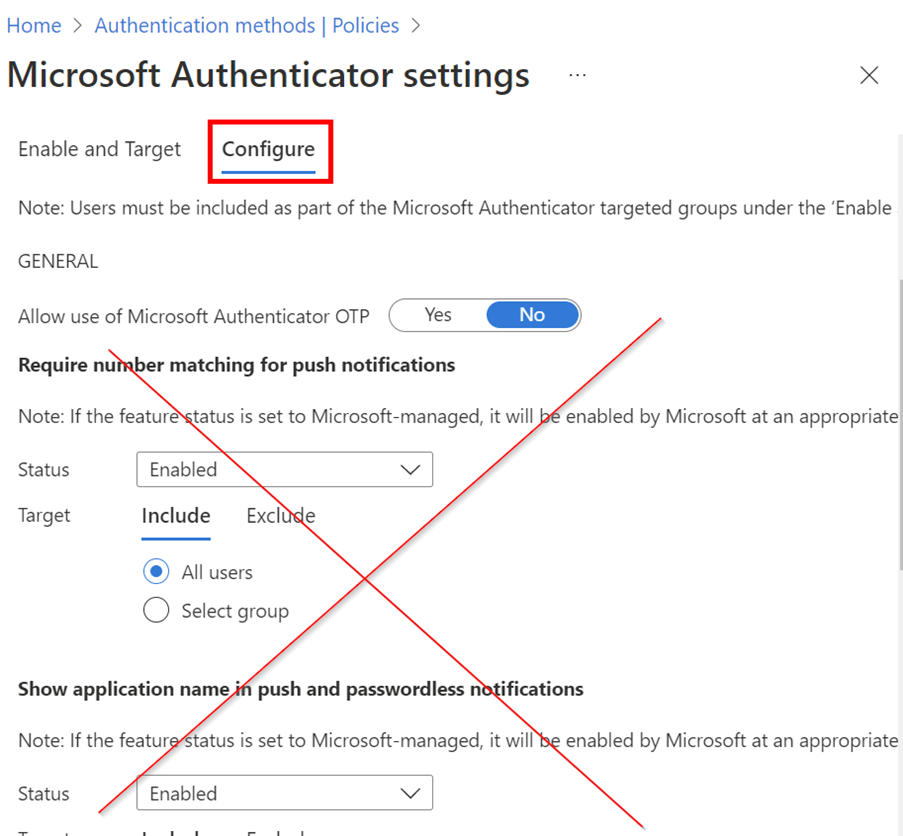This screenshot has width=903, height=836.
Task: Choose the Select group radio button
Action: [x=156, y=610]
